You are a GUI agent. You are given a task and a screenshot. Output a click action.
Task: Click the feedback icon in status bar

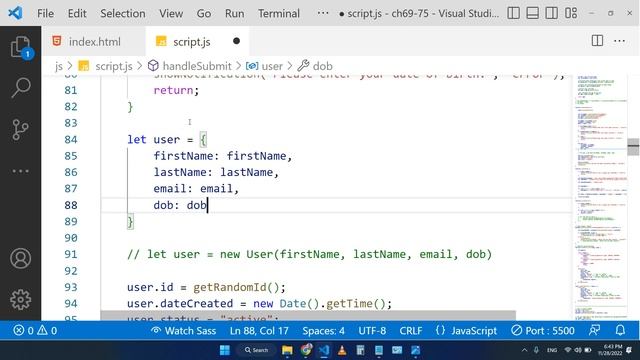point(595,330)
